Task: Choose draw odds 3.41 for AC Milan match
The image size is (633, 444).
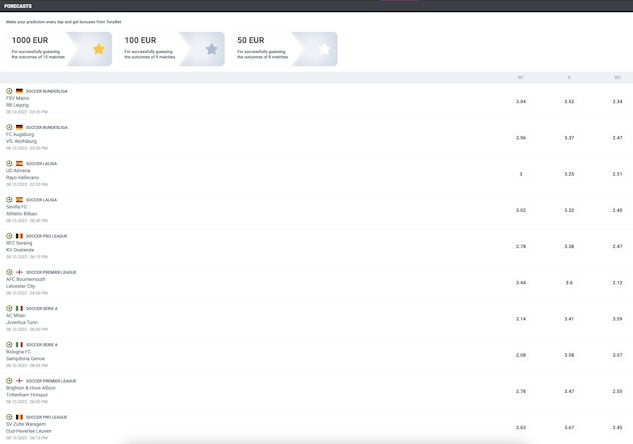Action: pos(569,318)
